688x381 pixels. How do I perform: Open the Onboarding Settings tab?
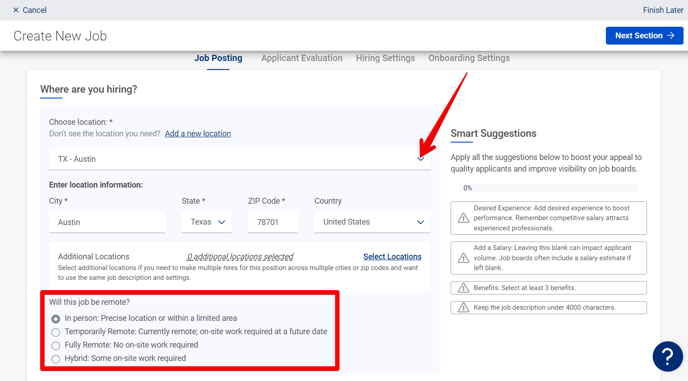pos(469,58)
